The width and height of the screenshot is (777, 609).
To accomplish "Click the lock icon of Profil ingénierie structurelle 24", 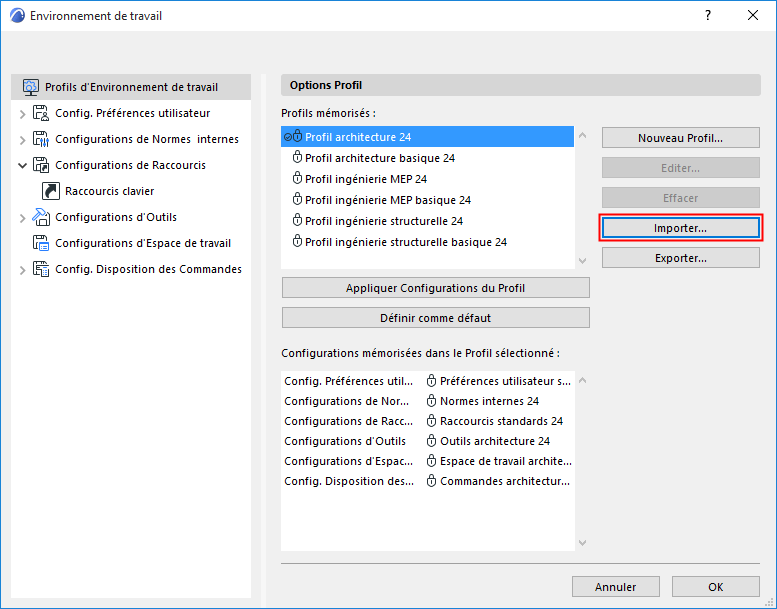I will (x=297, y=221).
